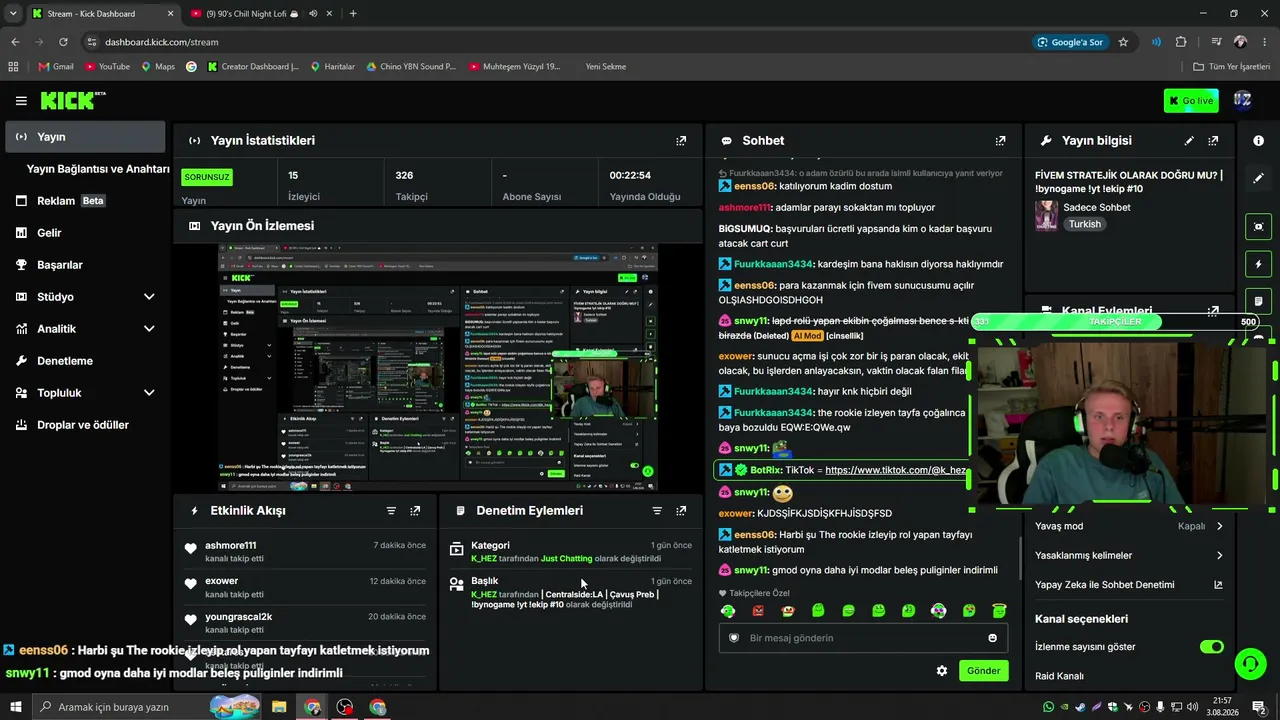Reload the dashboard page
This screenshot has width=1280, height=720.
[63, 42]
